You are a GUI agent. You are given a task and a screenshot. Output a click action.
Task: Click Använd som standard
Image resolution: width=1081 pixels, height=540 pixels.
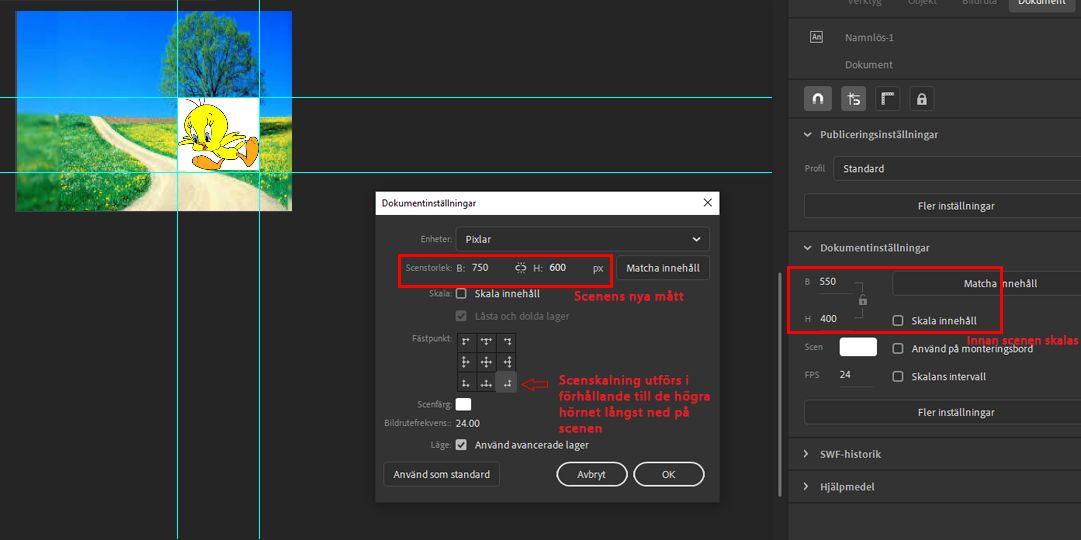coord(441,474)
